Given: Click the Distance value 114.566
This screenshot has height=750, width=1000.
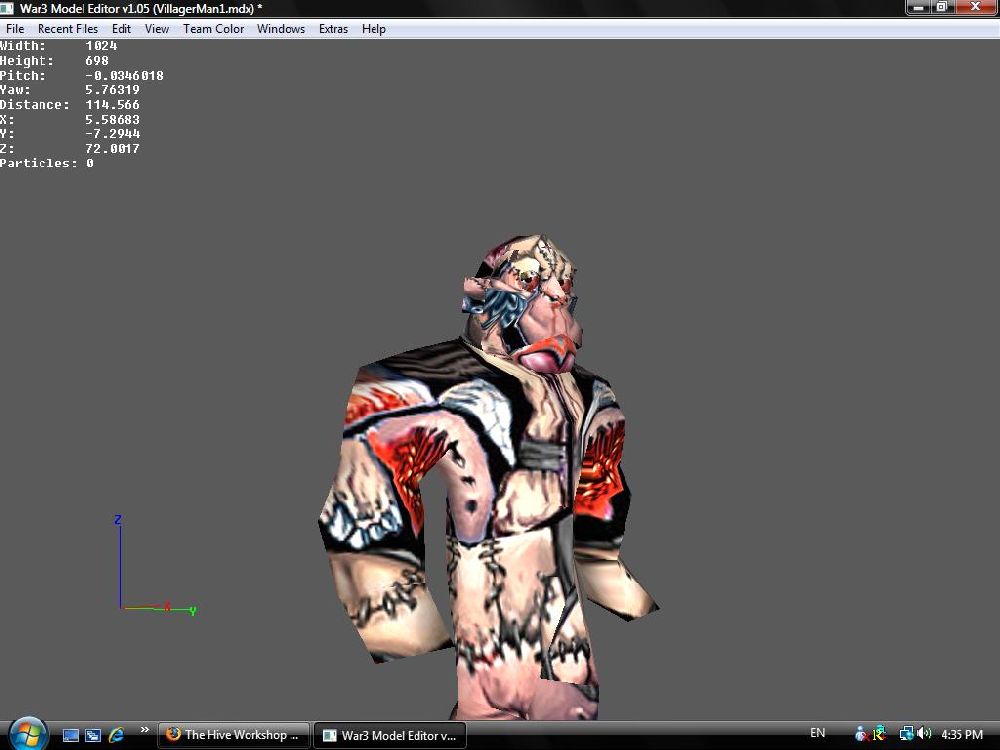Looking at the screenshot, I should 112,105.
